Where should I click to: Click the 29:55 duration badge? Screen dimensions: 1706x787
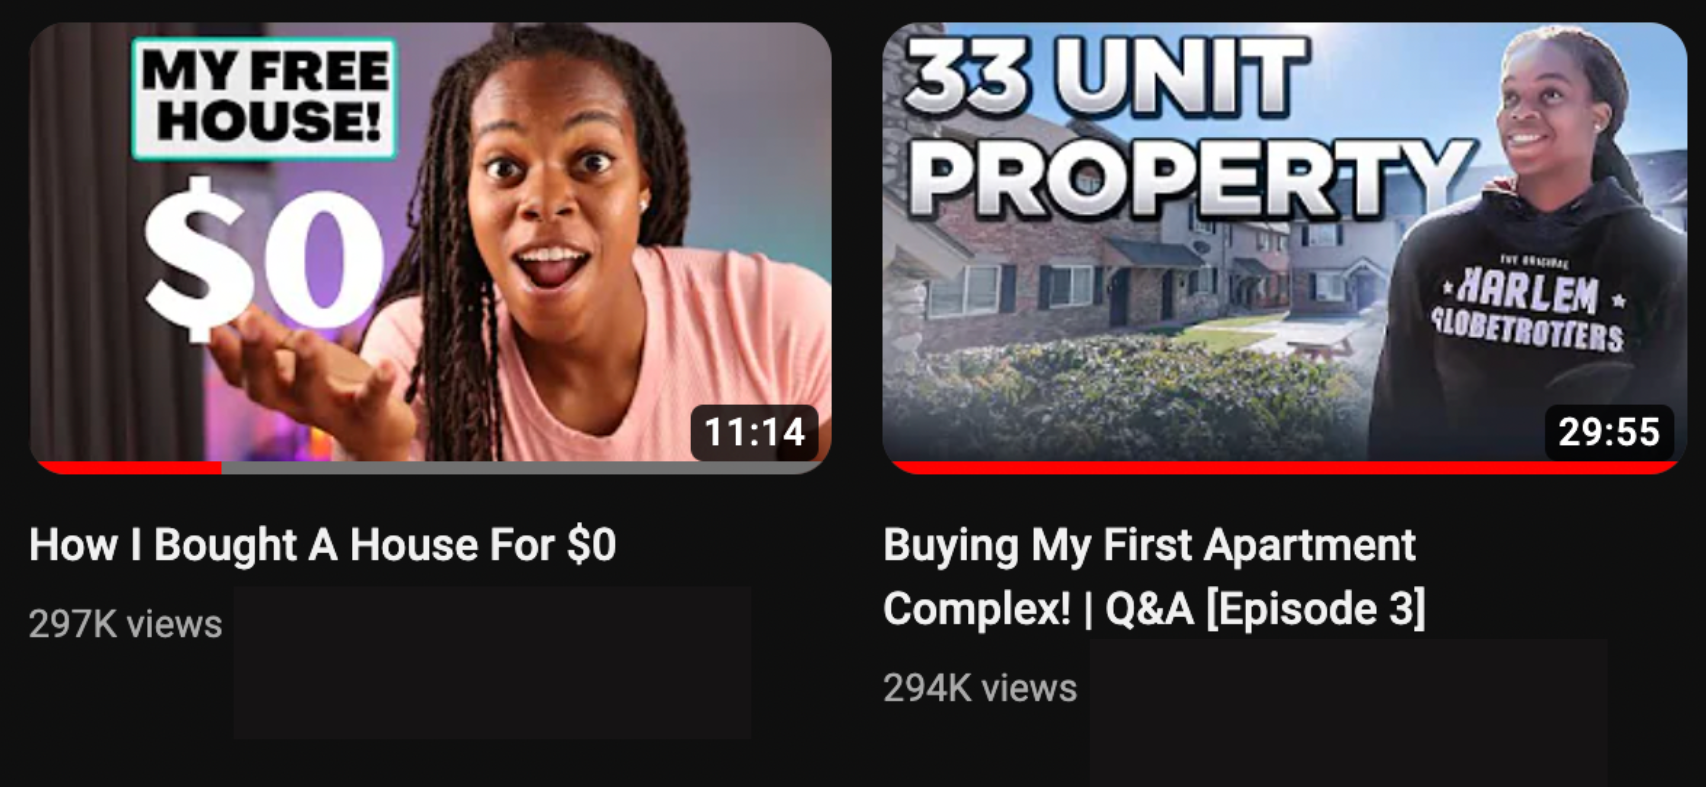(1608, 432)
